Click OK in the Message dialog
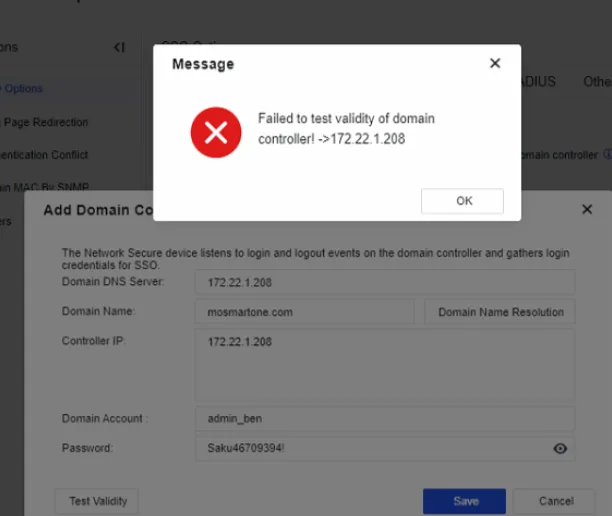Image resolution: width=612 pixels, height=516 pixels. pyautogui.click(x=462, y=201)
